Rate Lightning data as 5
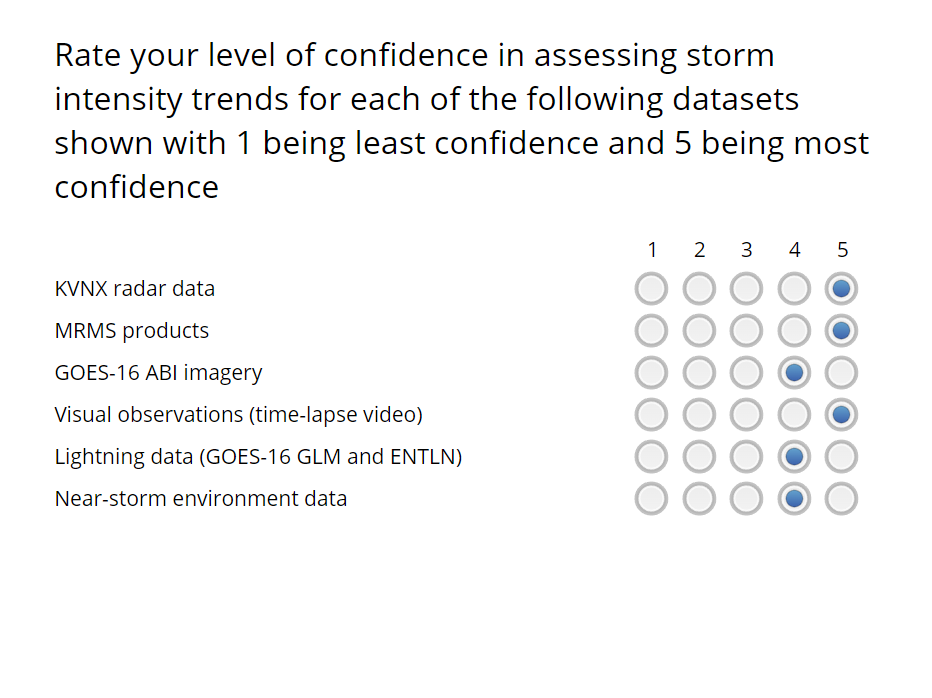This screenshot has width=932, height=698. [842, 457]
